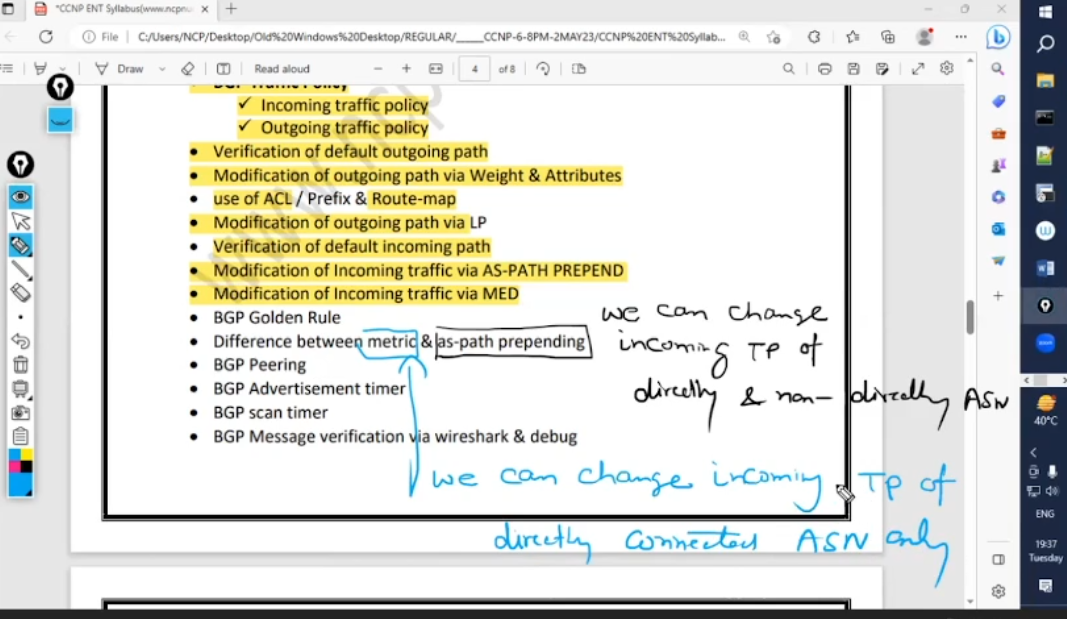
Task: Enter full screen mode for PDF
Action: (x=918, y=69)
